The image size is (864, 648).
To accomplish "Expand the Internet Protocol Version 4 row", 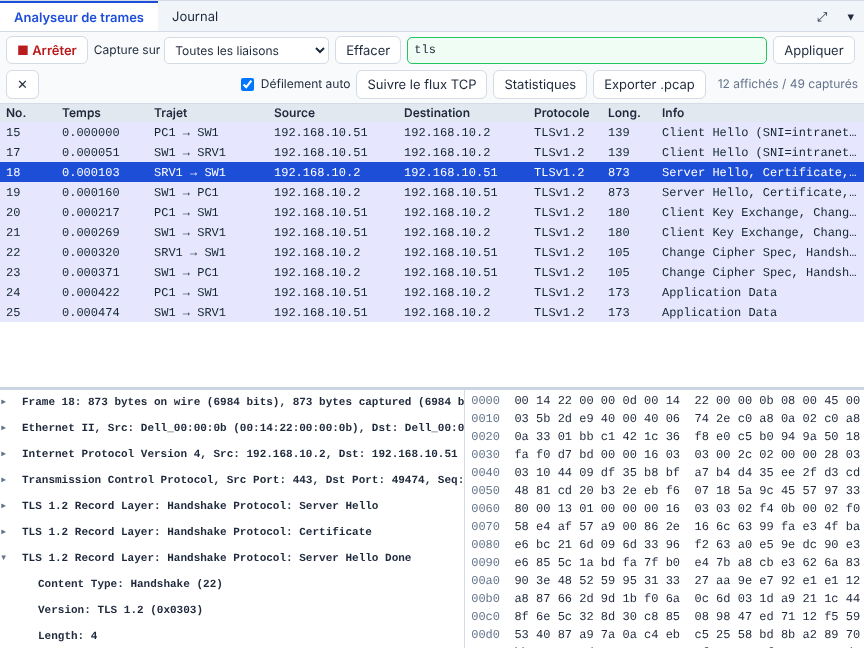I will tap(4, 453).
